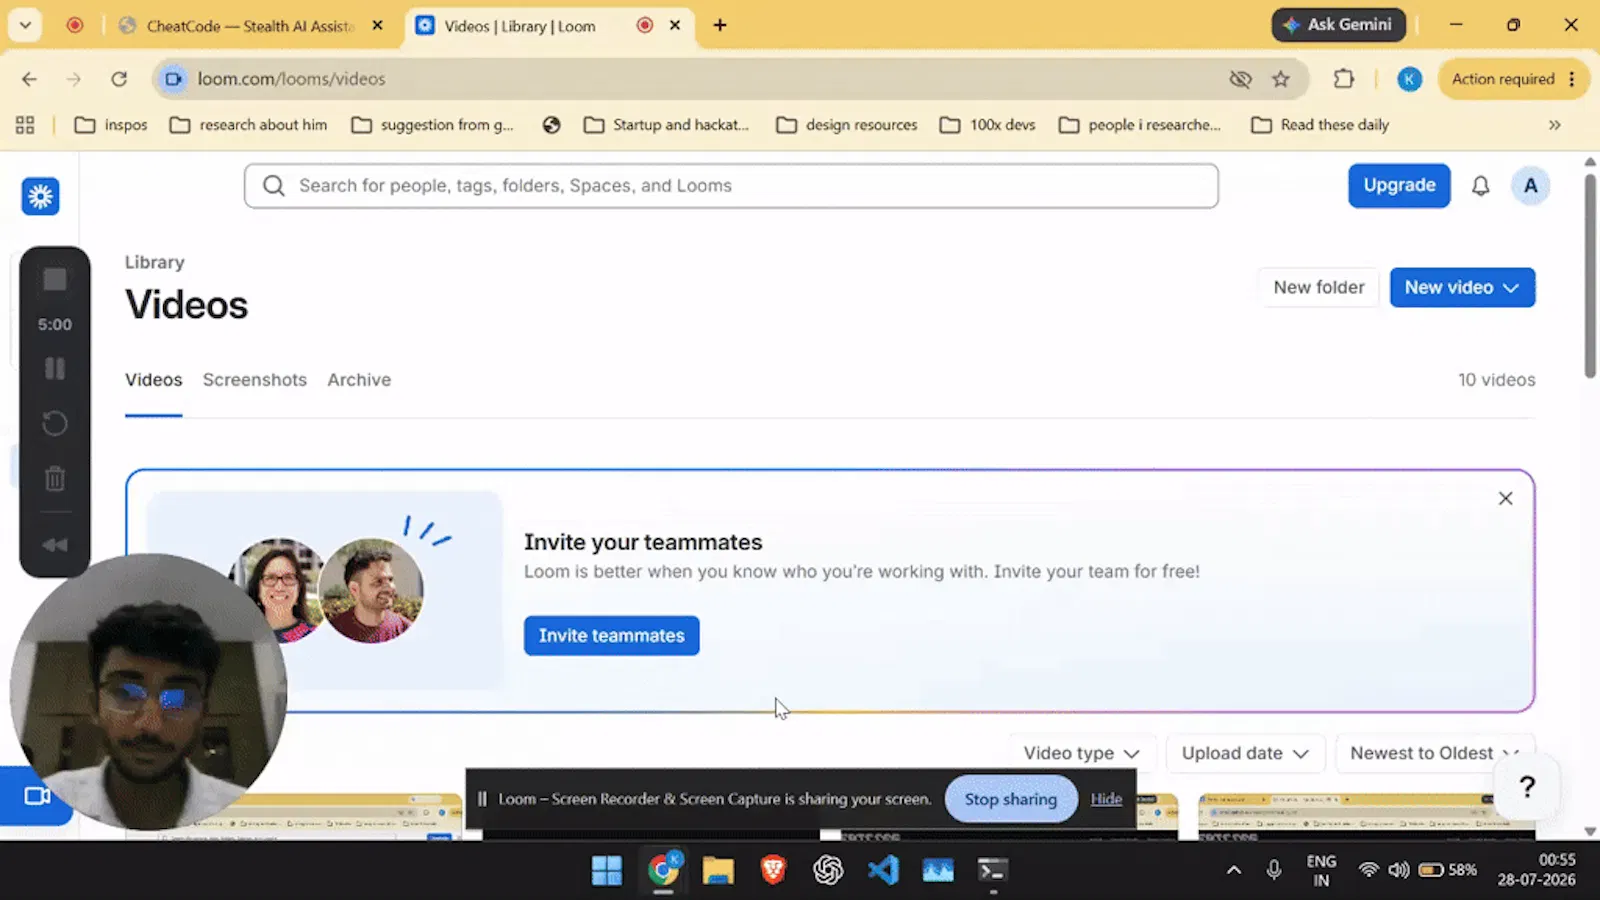Click the 10 videos count text
This screenshot has height=900, width=1600.
1496,380
